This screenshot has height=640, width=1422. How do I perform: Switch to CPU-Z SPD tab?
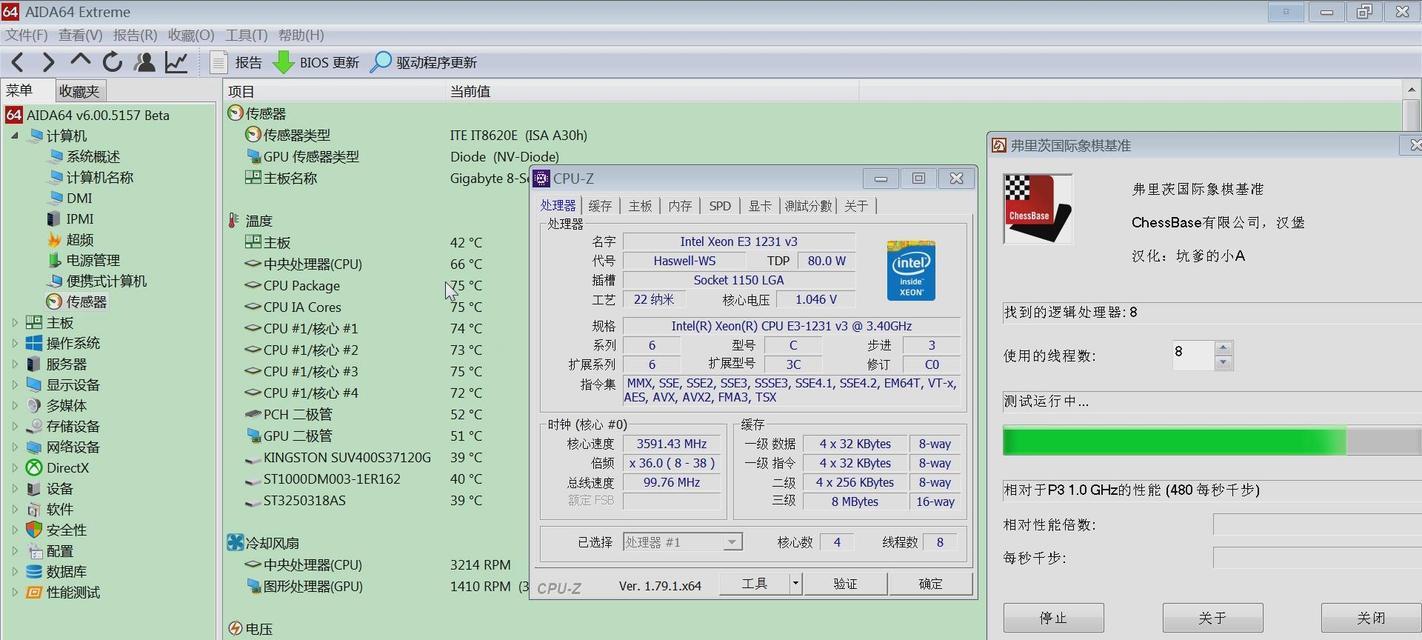point(720,205)
